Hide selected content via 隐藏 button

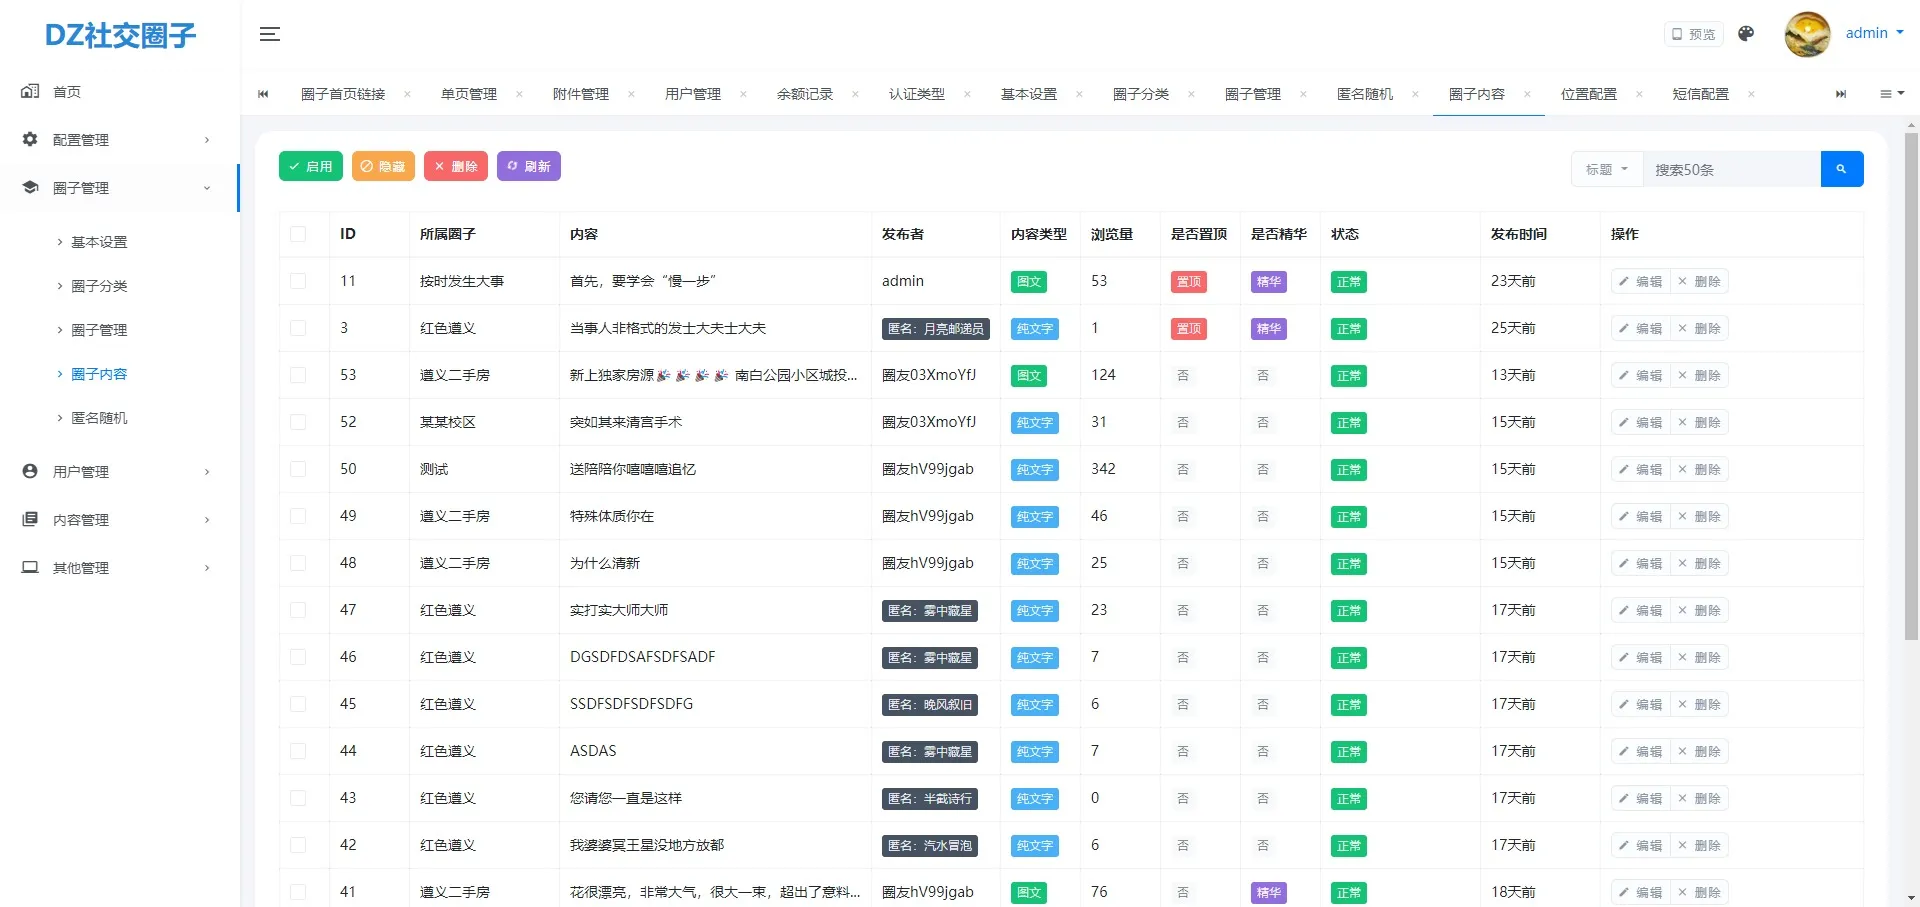tap(383, 166)
